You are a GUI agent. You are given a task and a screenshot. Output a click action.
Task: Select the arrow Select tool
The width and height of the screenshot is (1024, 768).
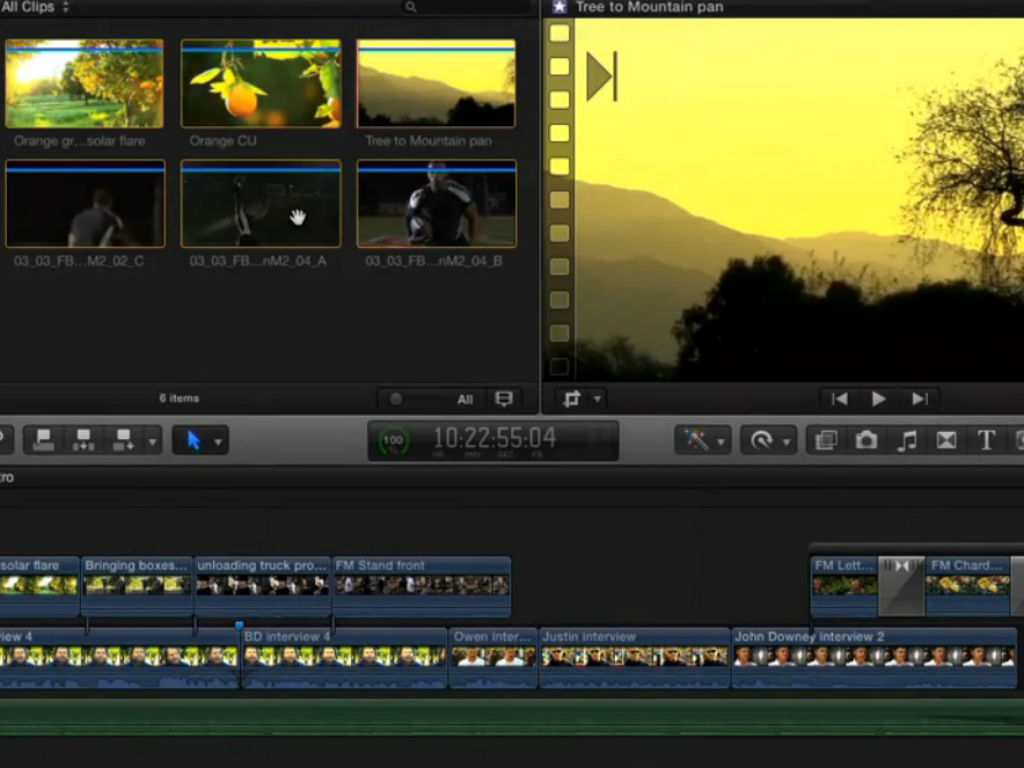[x=193, y=440]
